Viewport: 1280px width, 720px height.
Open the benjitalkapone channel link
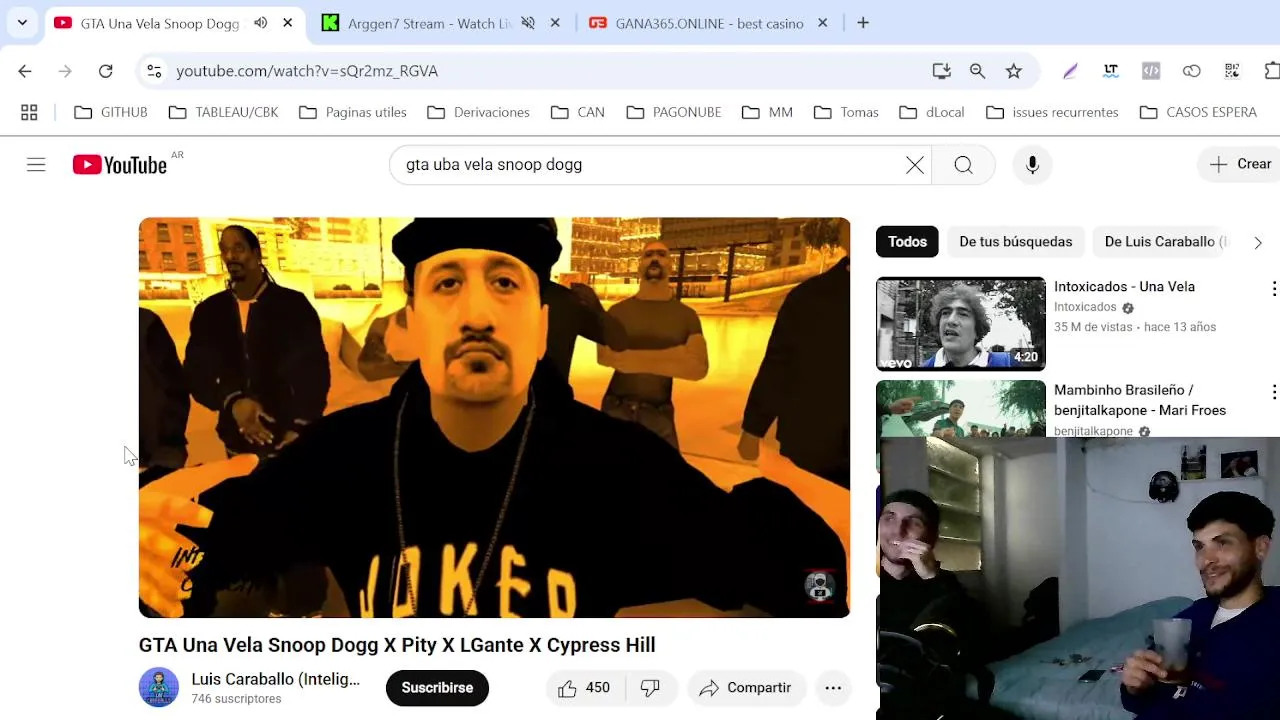[x=1093, y=431]
